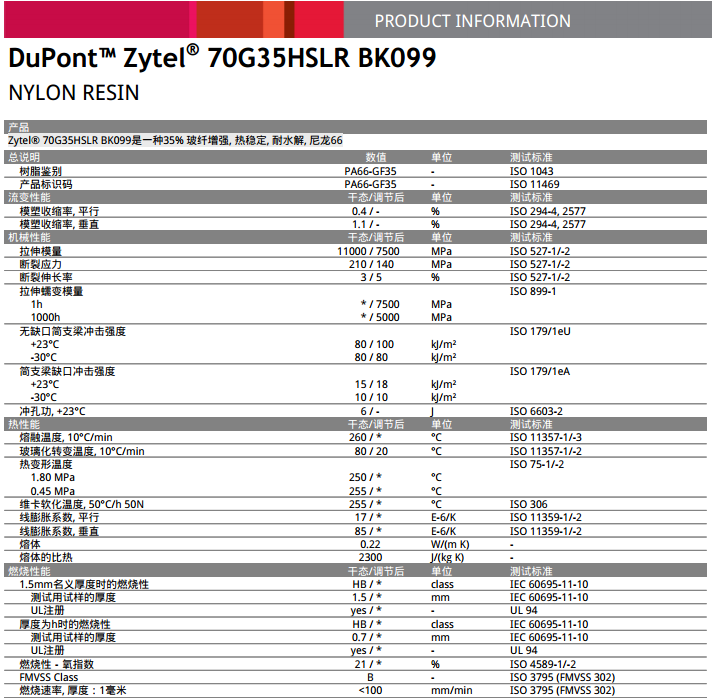The height and width of the screenshot is (698, 712).
Task: Click the 简支梁缺口冲击强度 label
Action: (67, 371)
